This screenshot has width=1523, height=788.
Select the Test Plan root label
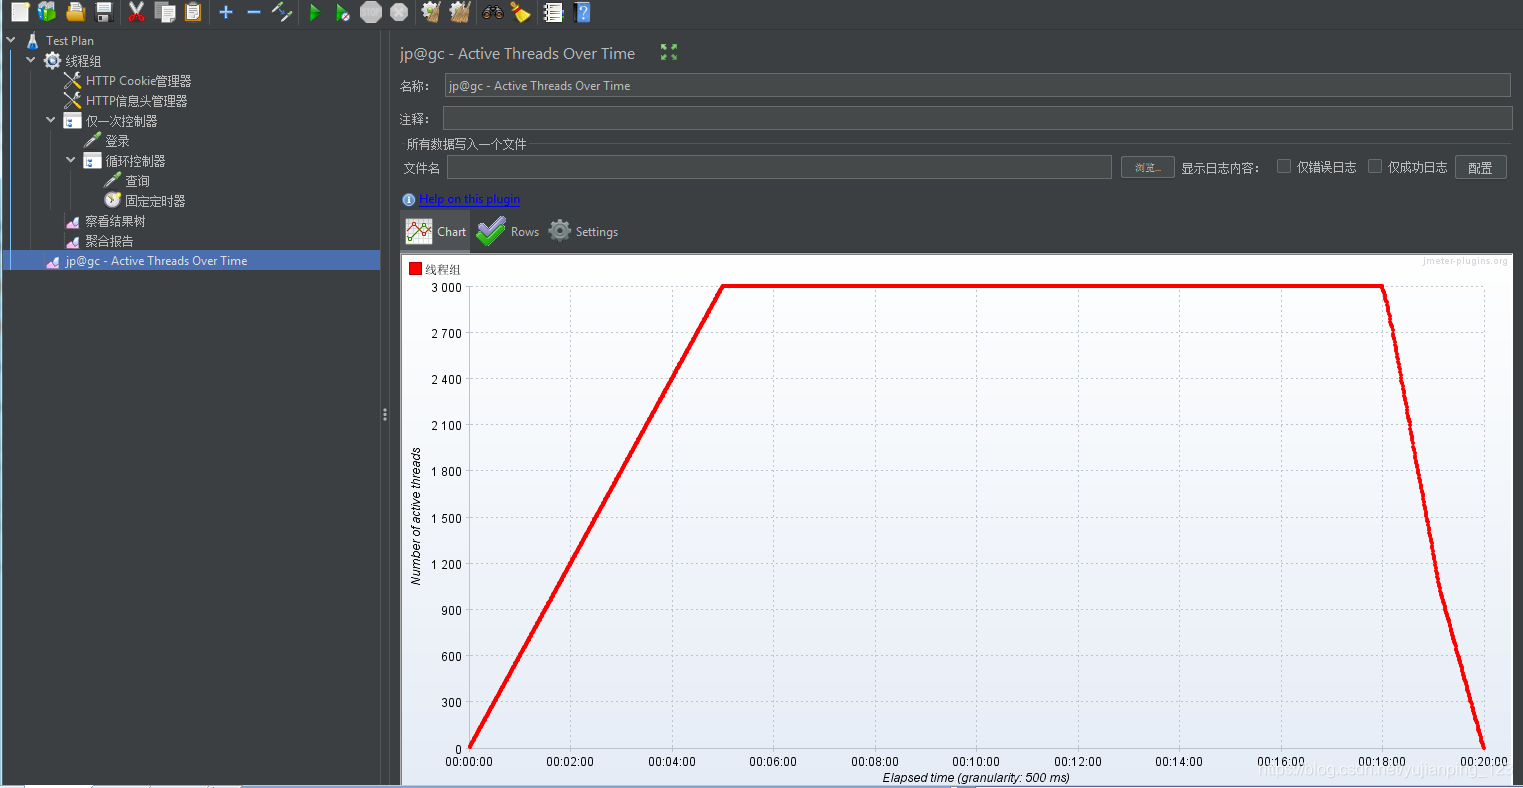(x=69, y=41)
